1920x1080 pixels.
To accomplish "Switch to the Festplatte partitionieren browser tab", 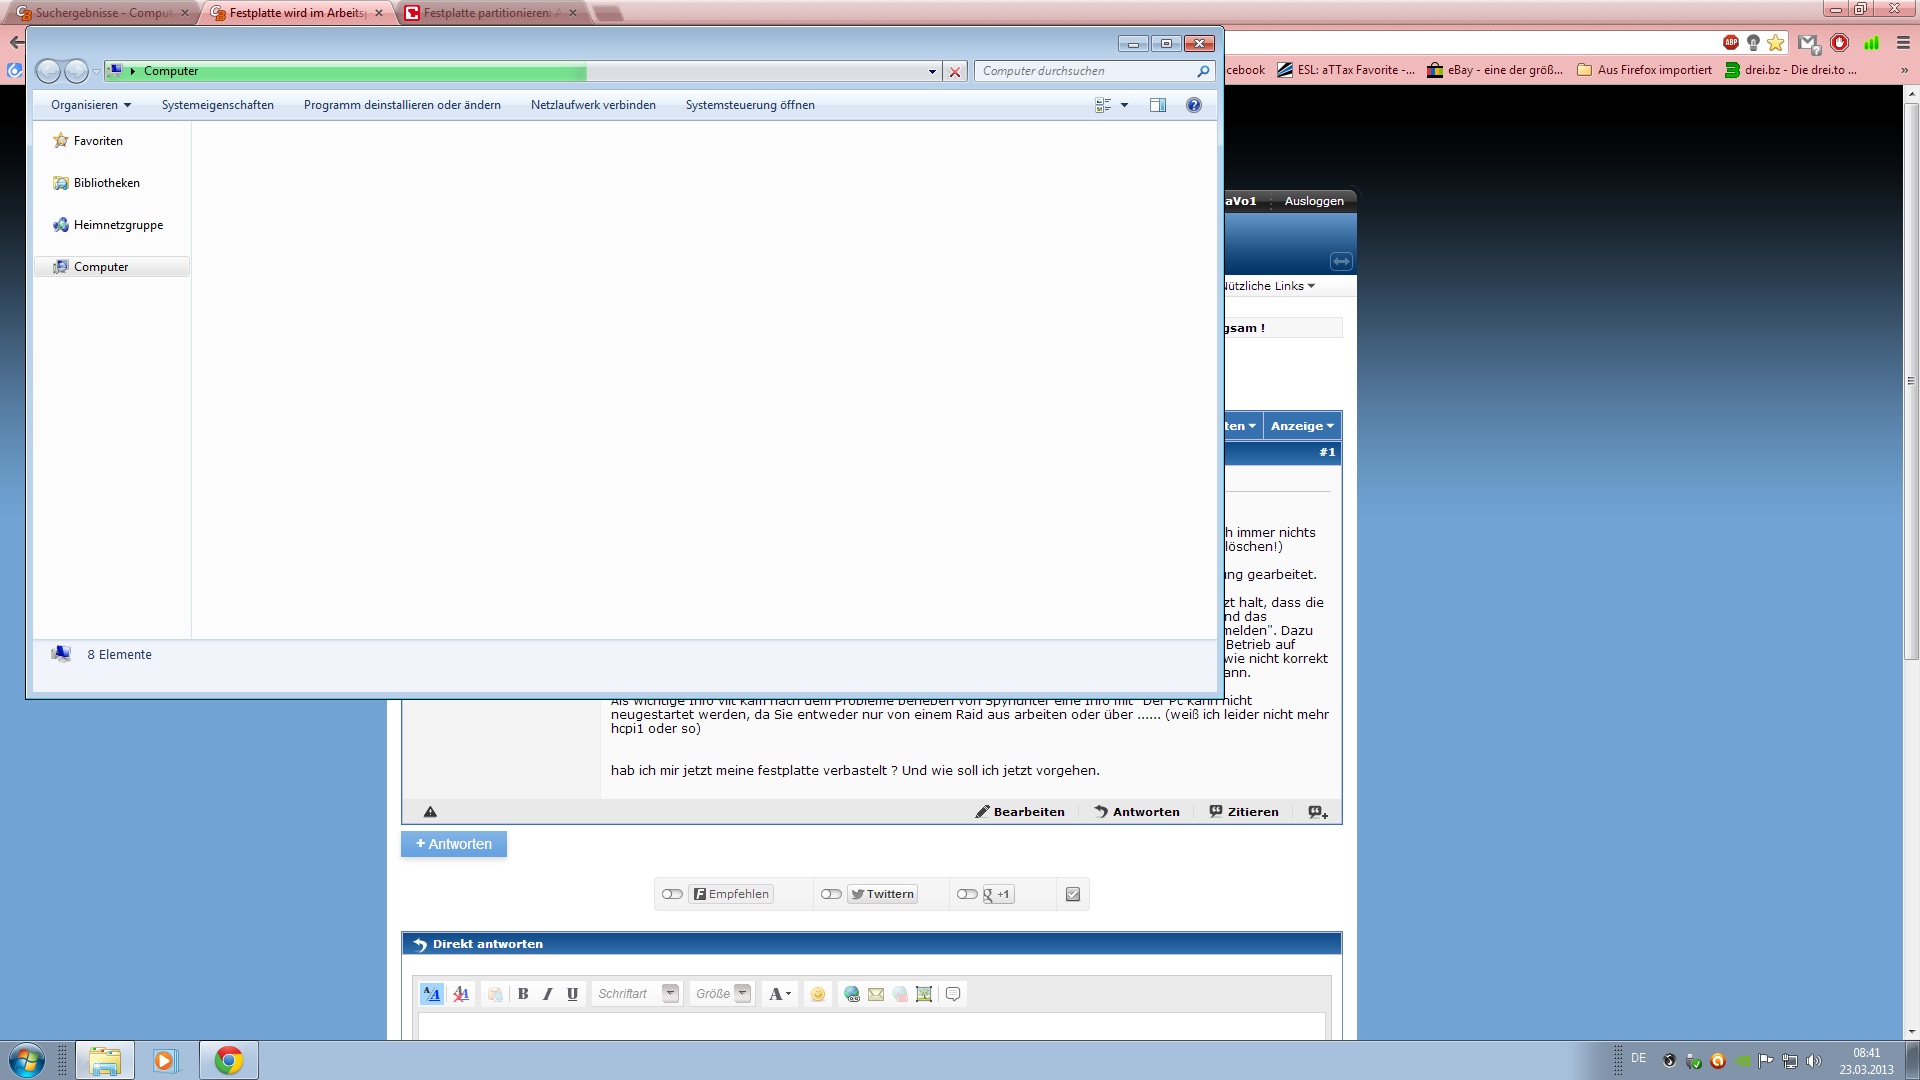I will 487,13.
